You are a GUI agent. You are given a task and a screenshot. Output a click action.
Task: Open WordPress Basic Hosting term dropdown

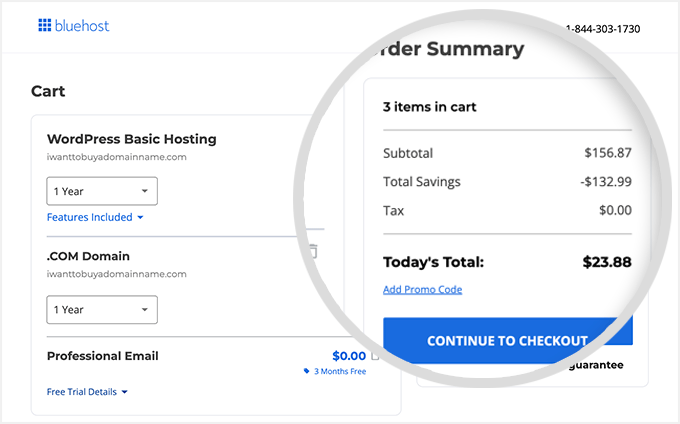point(102,191)
